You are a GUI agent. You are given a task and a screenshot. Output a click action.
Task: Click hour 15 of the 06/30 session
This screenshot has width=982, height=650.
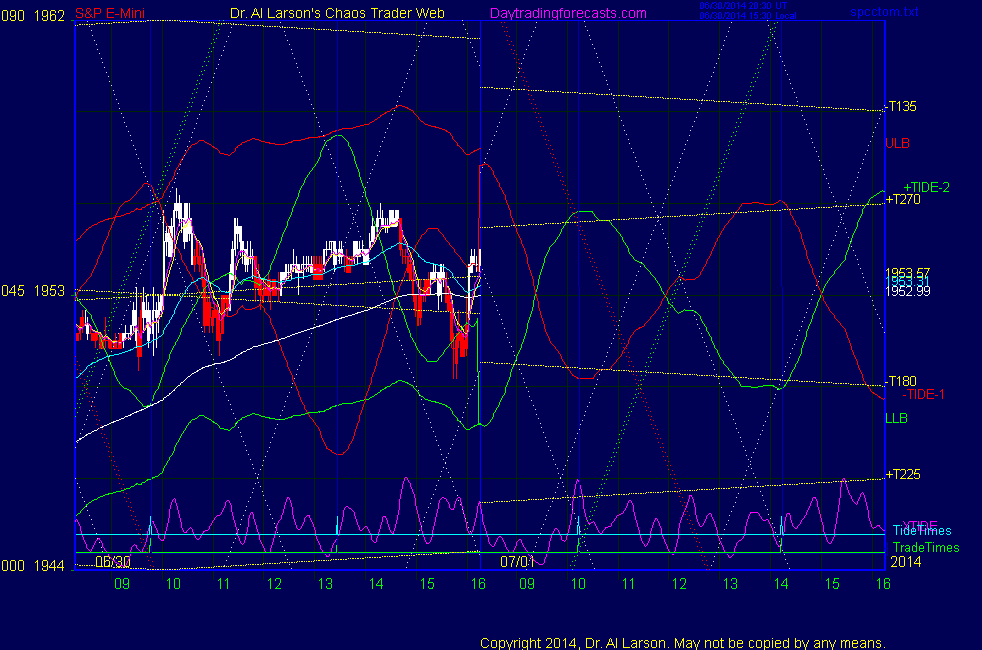pos(427,584)
